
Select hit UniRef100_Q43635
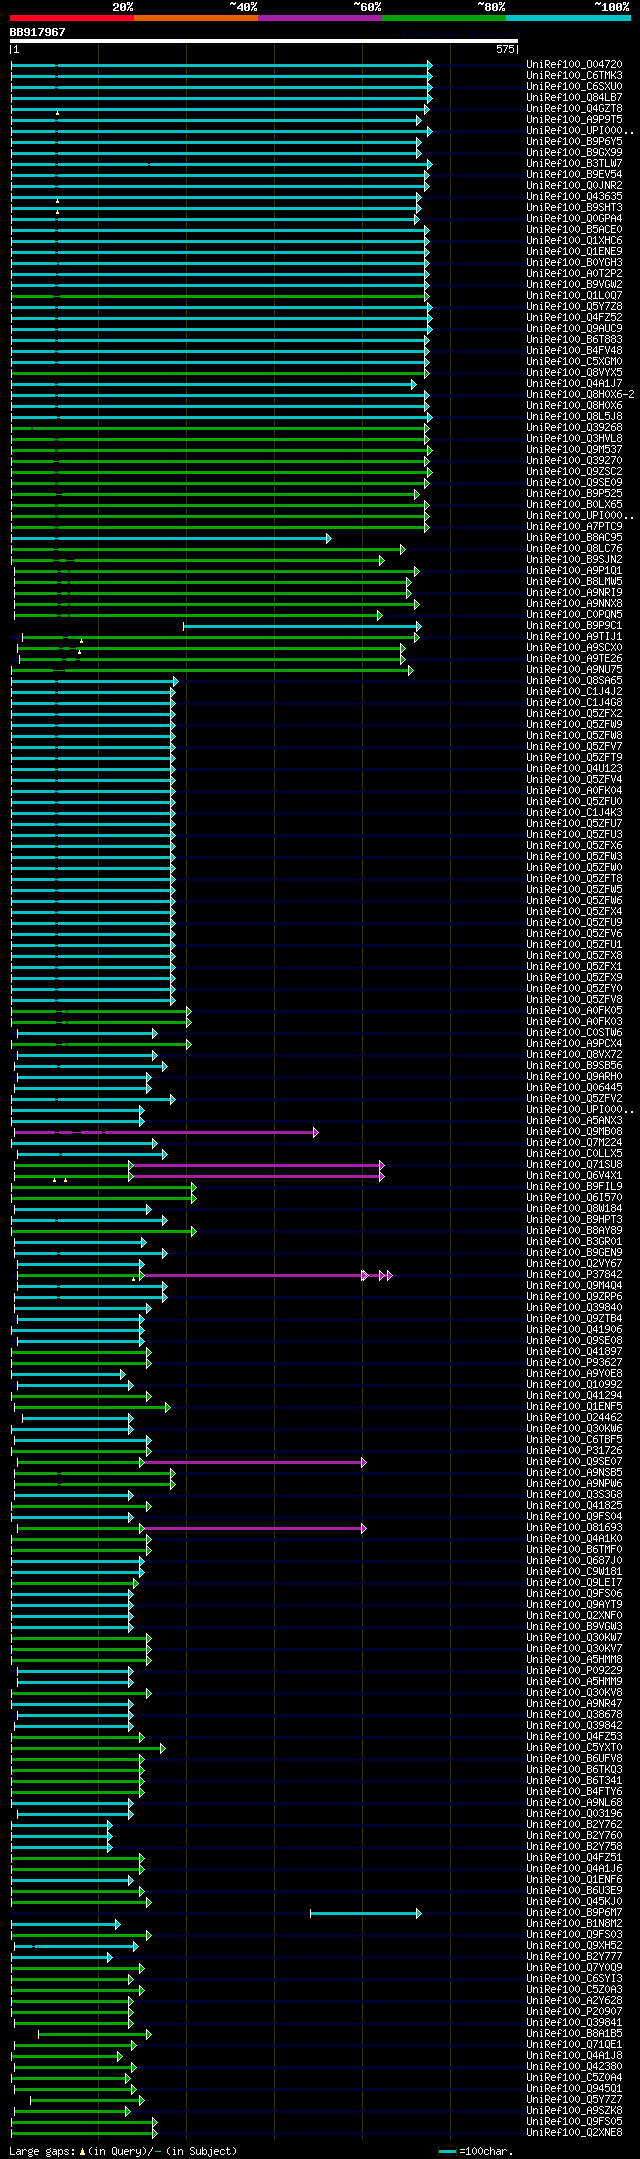pyautogui.click(x=574, y=196)
